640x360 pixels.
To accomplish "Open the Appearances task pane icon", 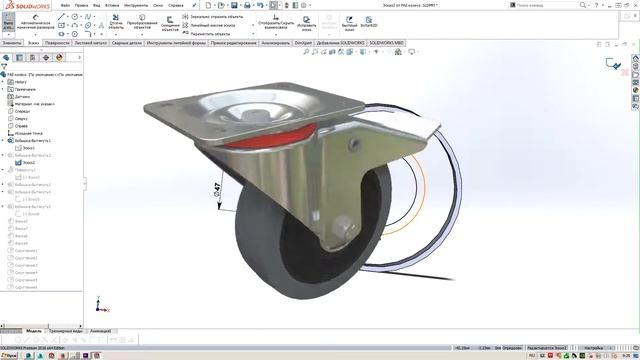I will [636, 90].
